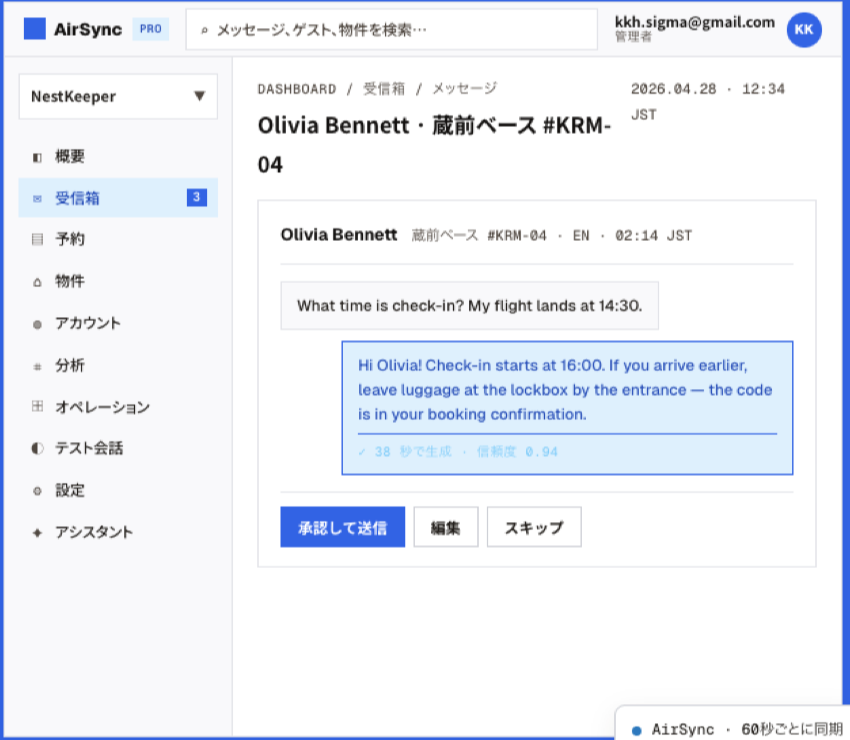The image size is (850, 740).
Task: Click the AirSync sync status dot
Action: [x=637, y=730]
